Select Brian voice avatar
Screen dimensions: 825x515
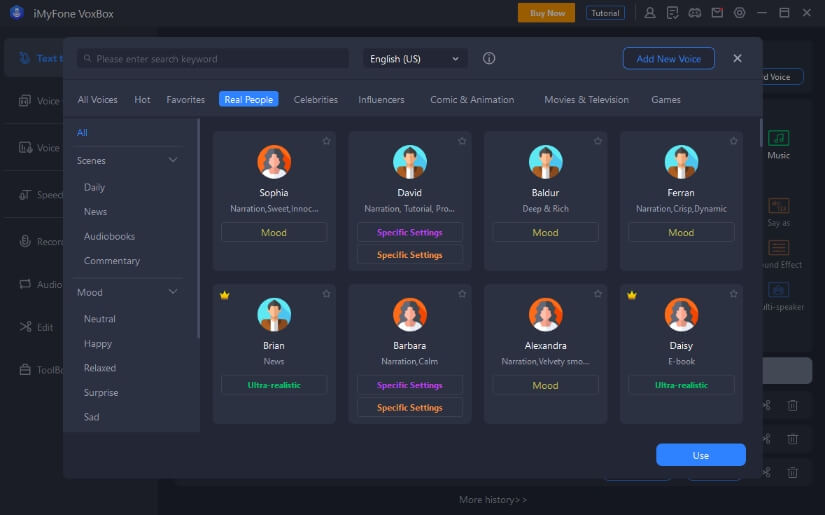274,315
